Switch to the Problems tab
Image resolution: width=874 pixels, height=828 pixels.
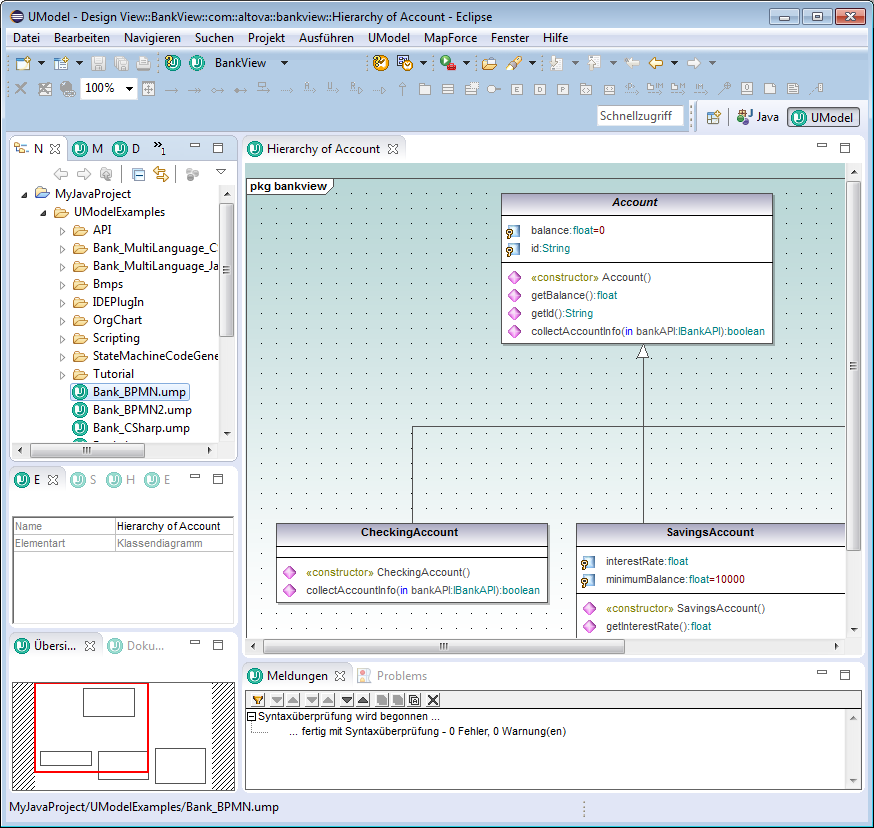coord(400,676)
